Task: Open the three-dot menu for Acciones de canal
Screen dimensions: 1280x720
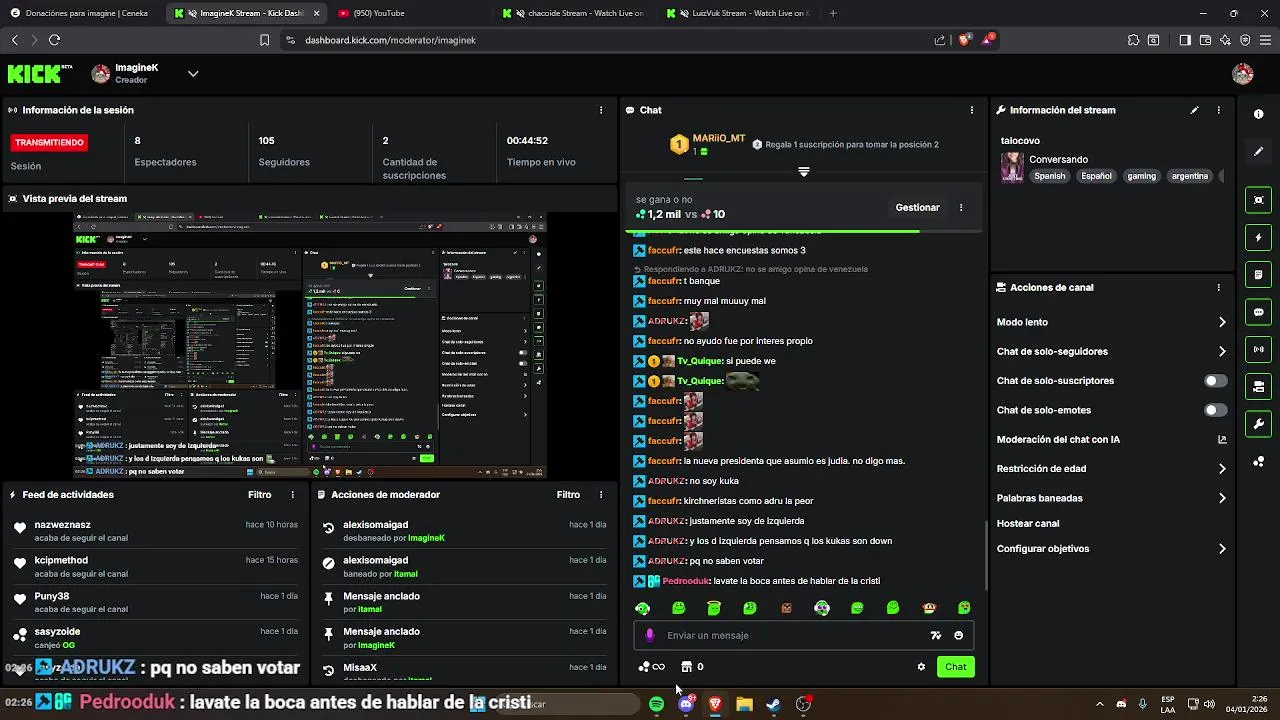Action: pos(1218,287)
